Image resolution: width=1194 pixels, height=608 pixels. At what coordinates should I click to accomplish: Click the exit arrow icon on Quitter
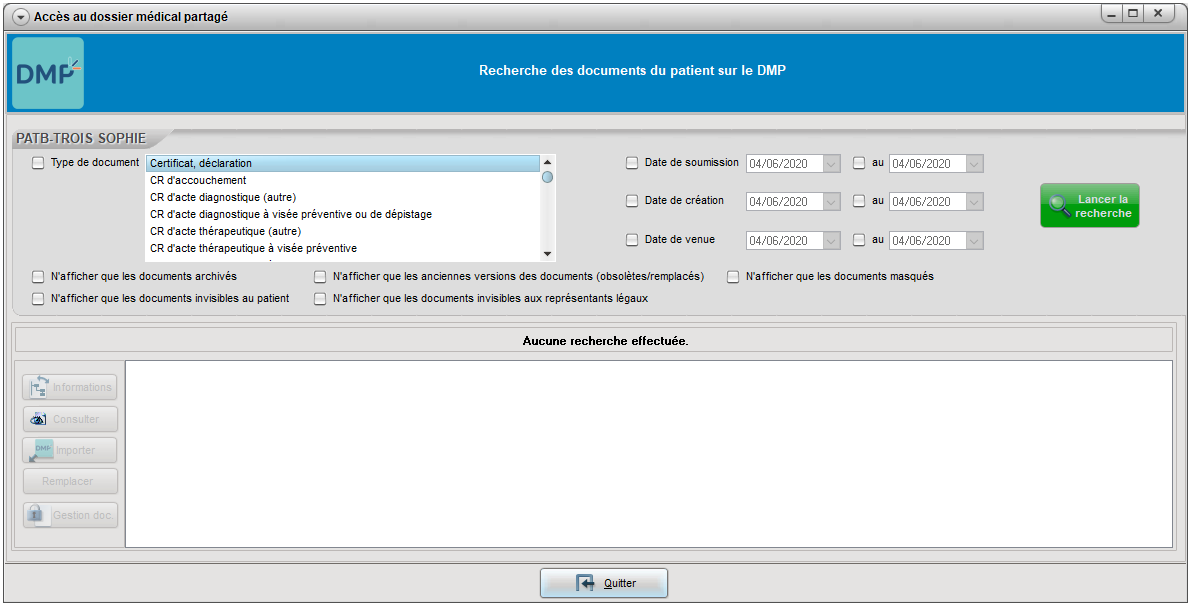585,583
